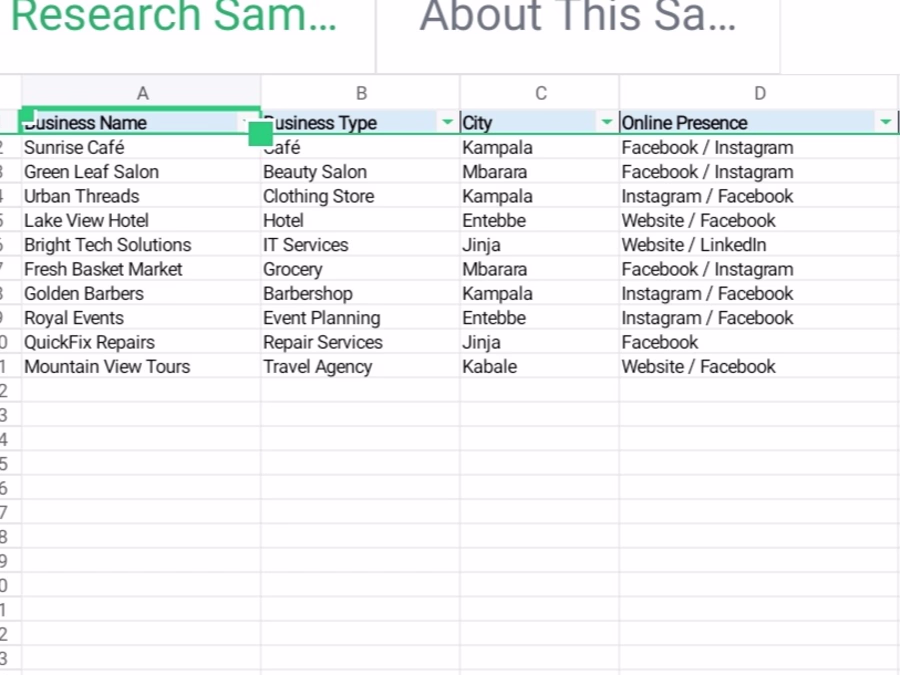Click the Royal Events cell
The width and height of the screenshot is (900, 675).
tap(141, 318)
